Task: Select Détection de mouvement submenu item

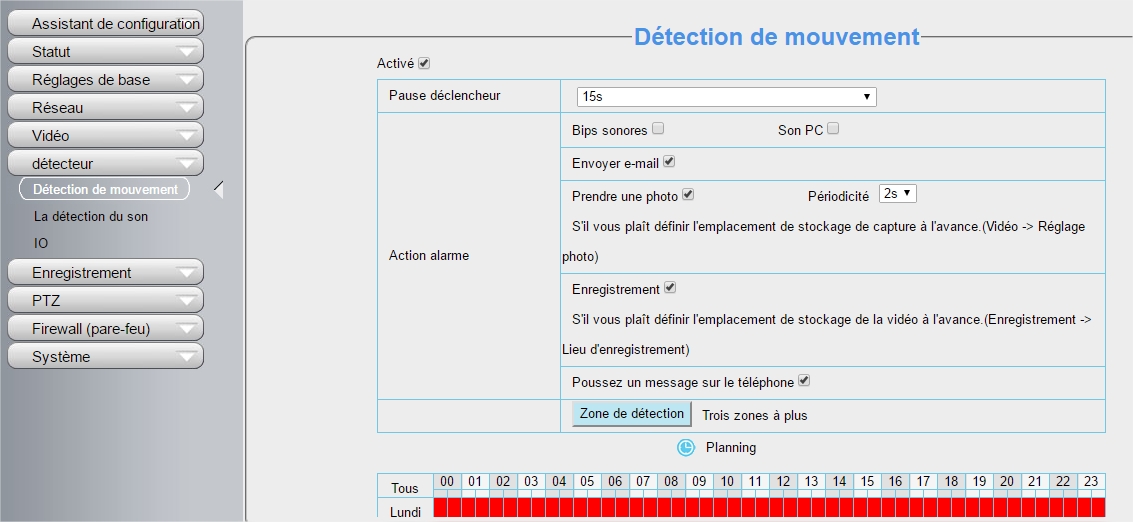Action: pyautogui.click(x=105, y=189)
